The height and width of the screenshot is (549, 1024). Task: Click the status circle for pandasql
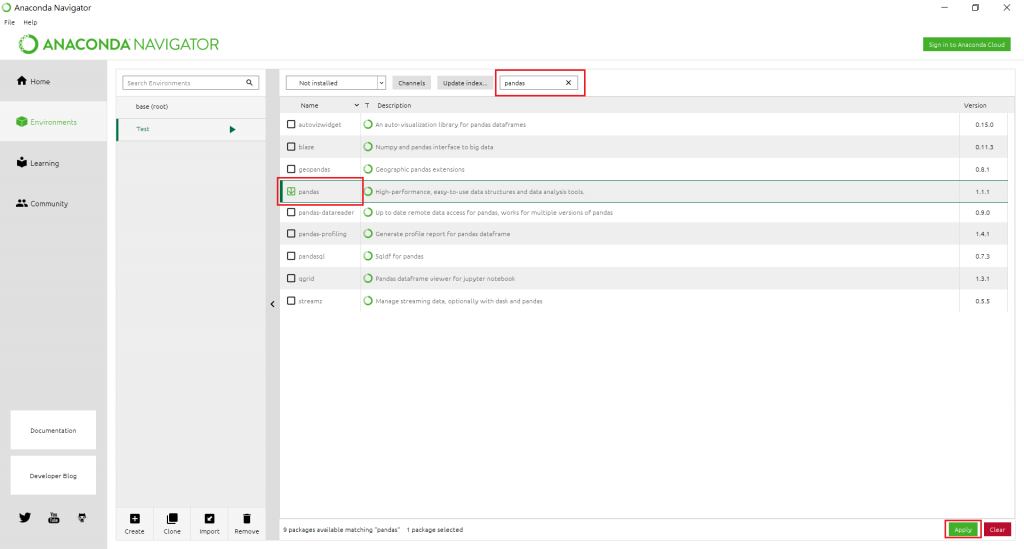368,256
